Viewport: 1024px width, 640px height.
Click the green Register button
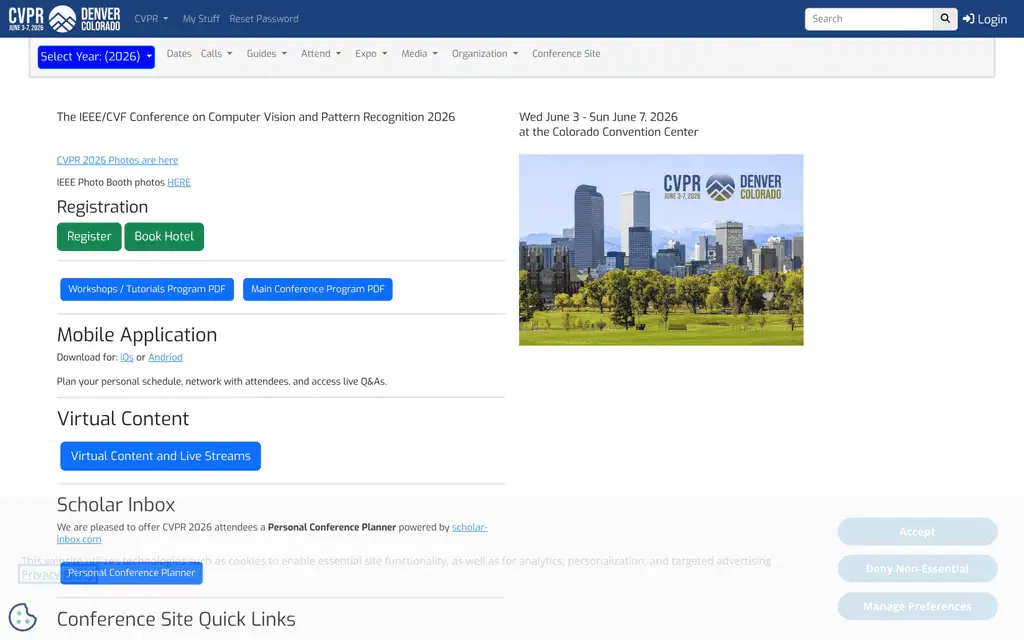coord(89,236)
